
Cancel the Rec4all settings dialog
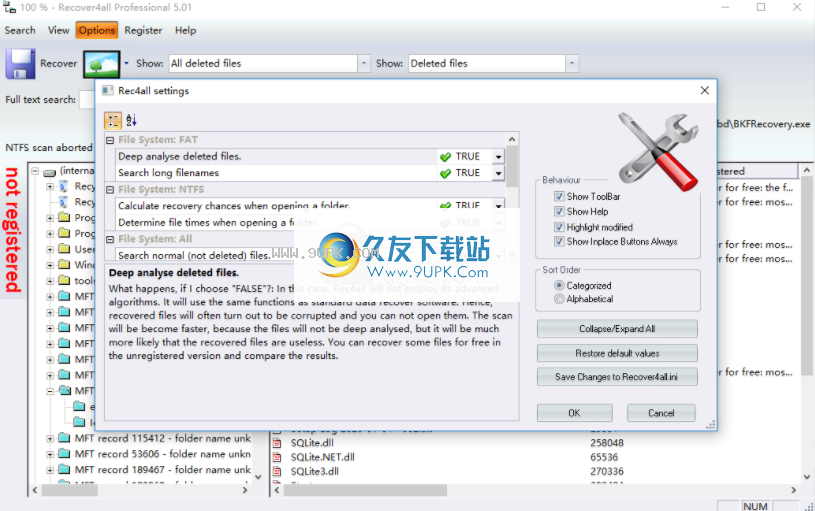click(x=661, y=413)
